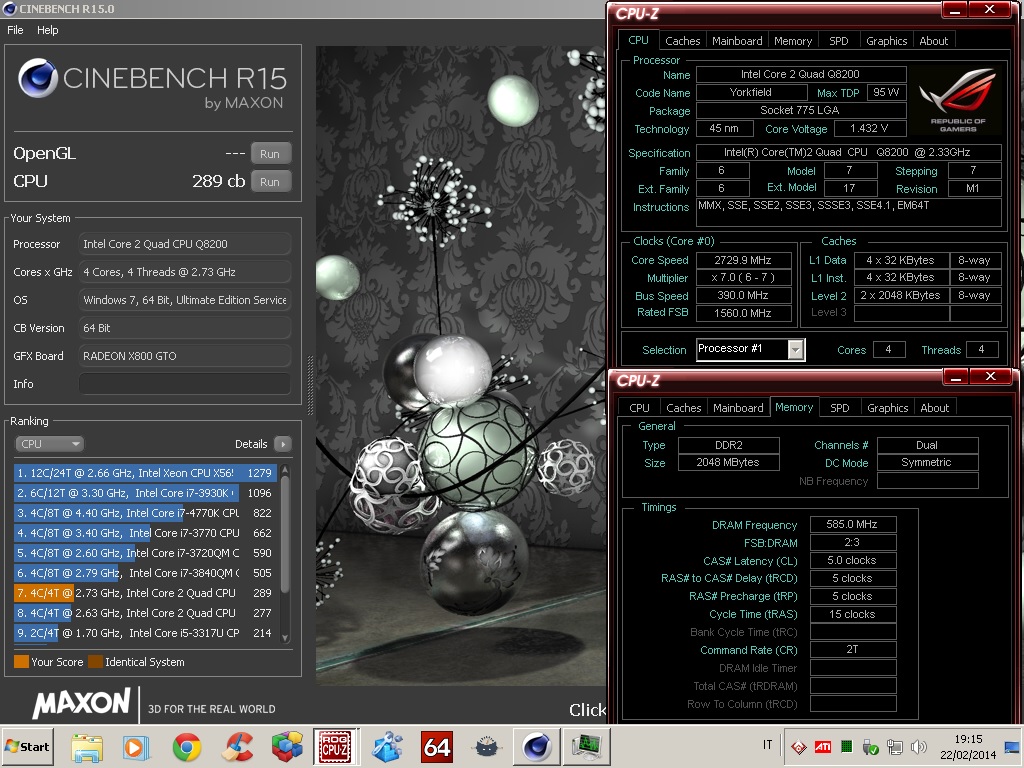Open About tab in bottom CPU-Z window
The height and width of the screenshot is (768, 1024).
click(935, 408)
